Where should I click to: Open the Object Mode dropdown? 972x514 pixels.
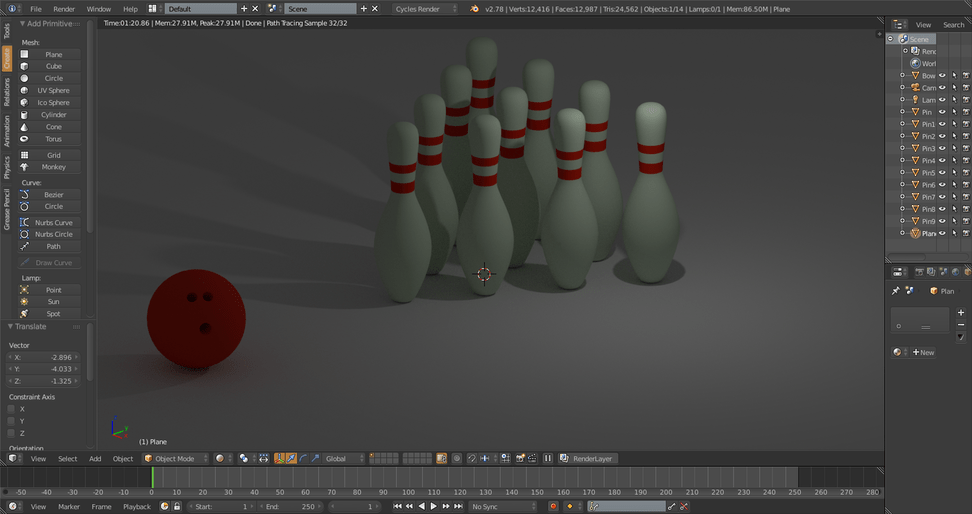pyautogui.click(x=175, y=459)
